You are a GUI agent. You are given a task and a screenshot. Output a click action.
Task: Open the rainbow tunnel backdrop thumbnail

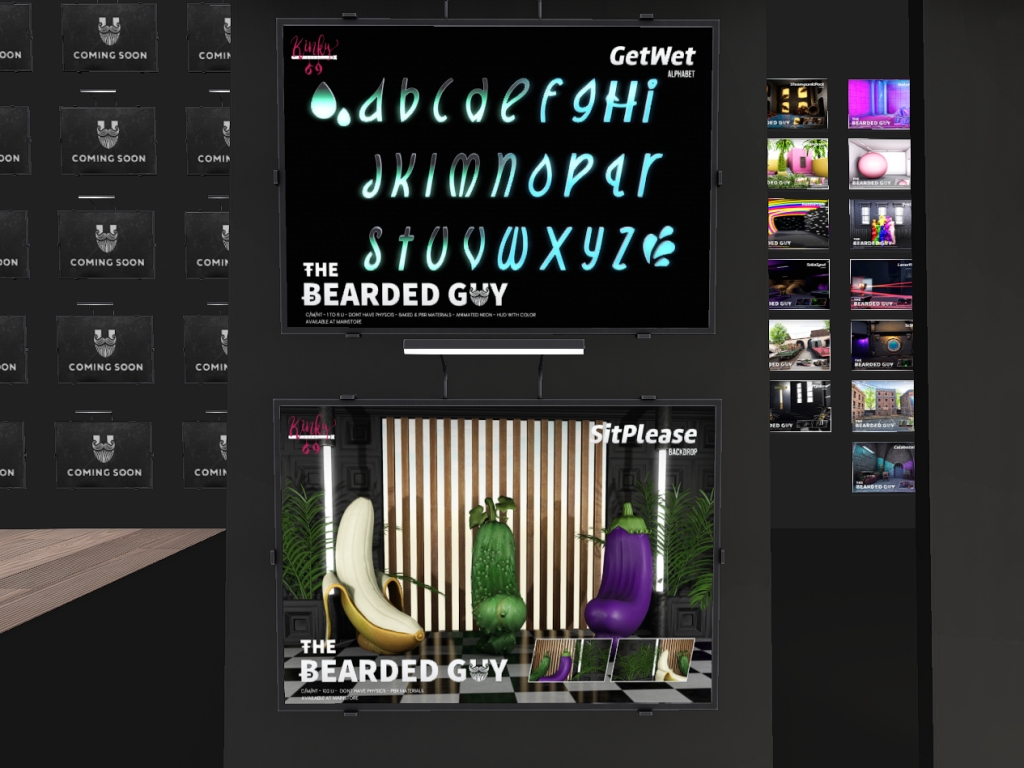(798, 223)
